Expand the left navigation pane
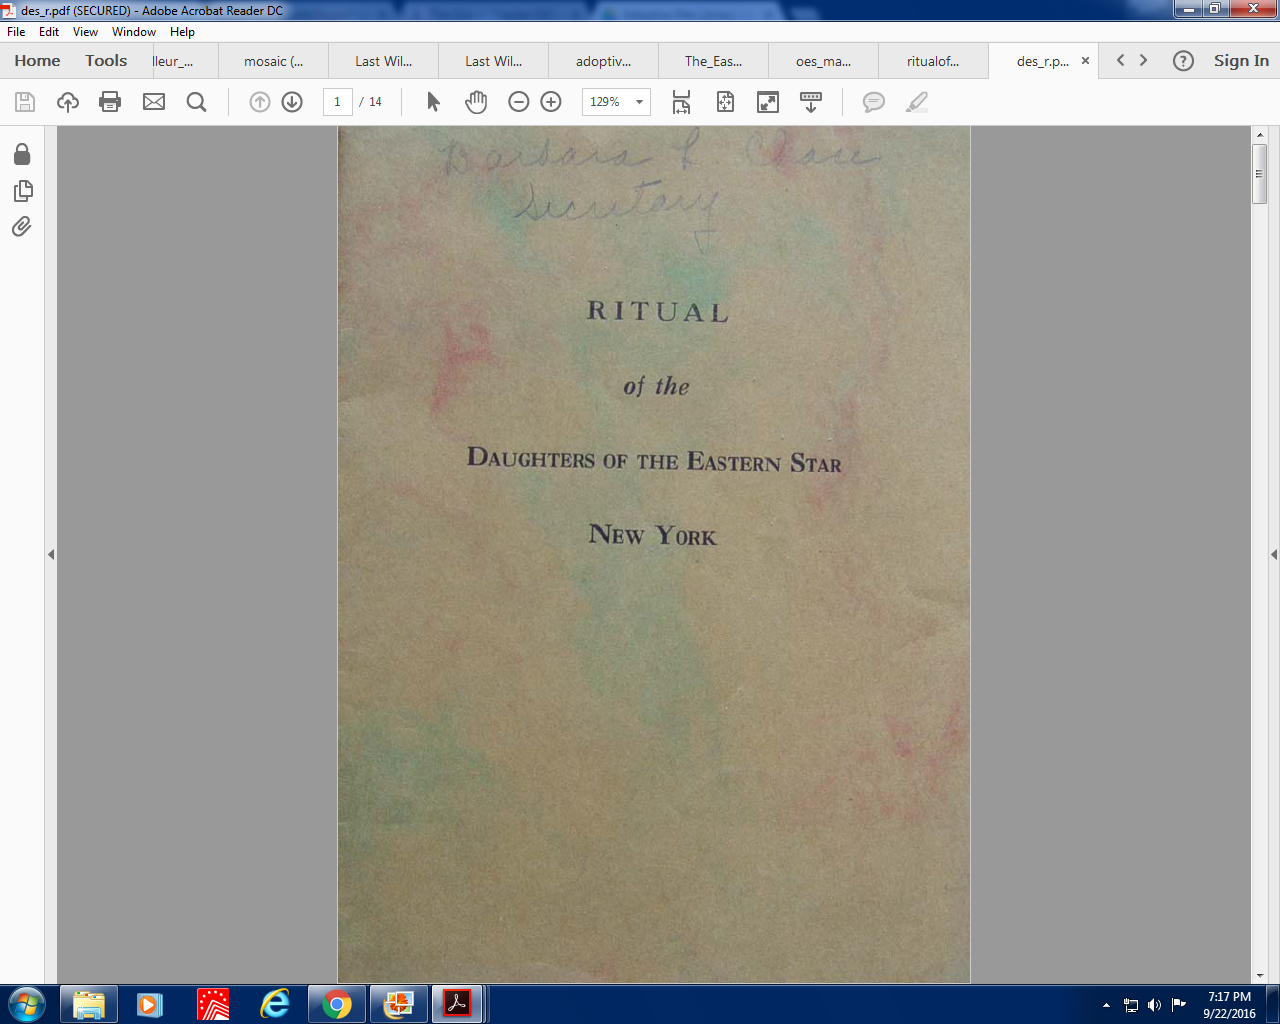1280x1024 pixels. point(51,554)
